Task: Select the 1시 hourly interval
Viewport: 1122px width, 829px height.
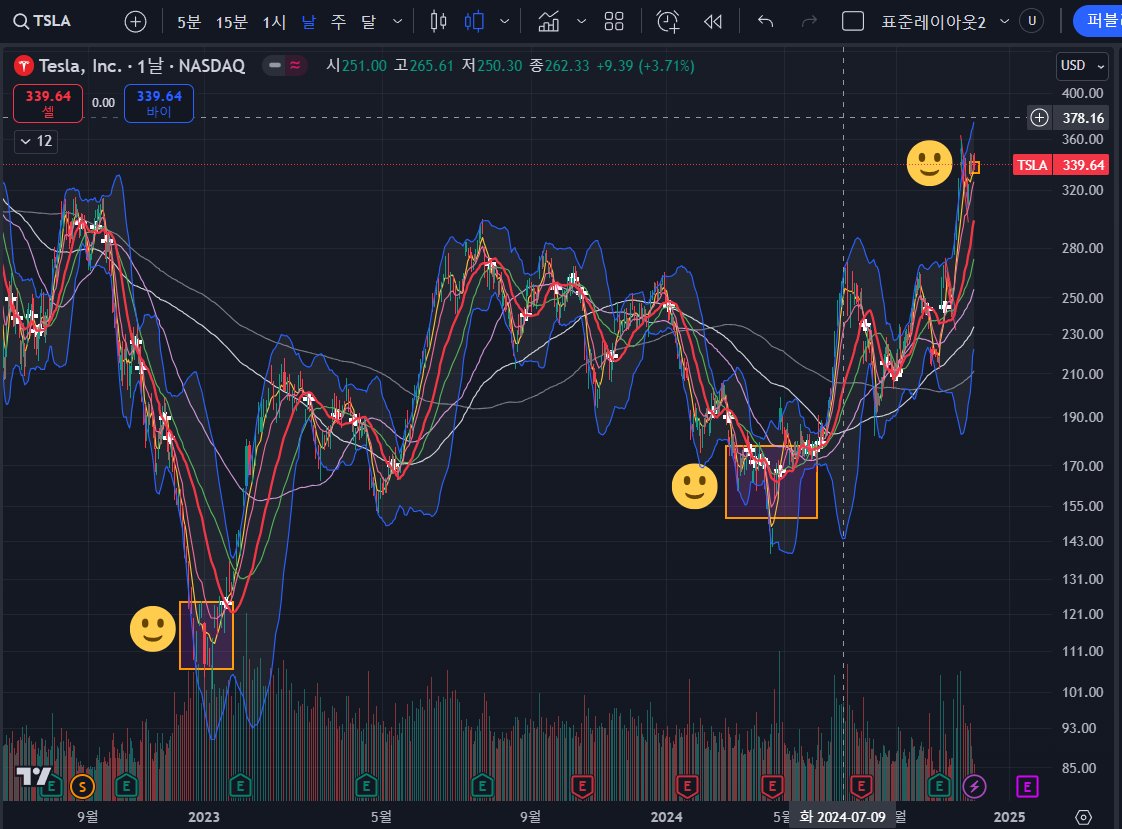Action: tap(274, 22)
